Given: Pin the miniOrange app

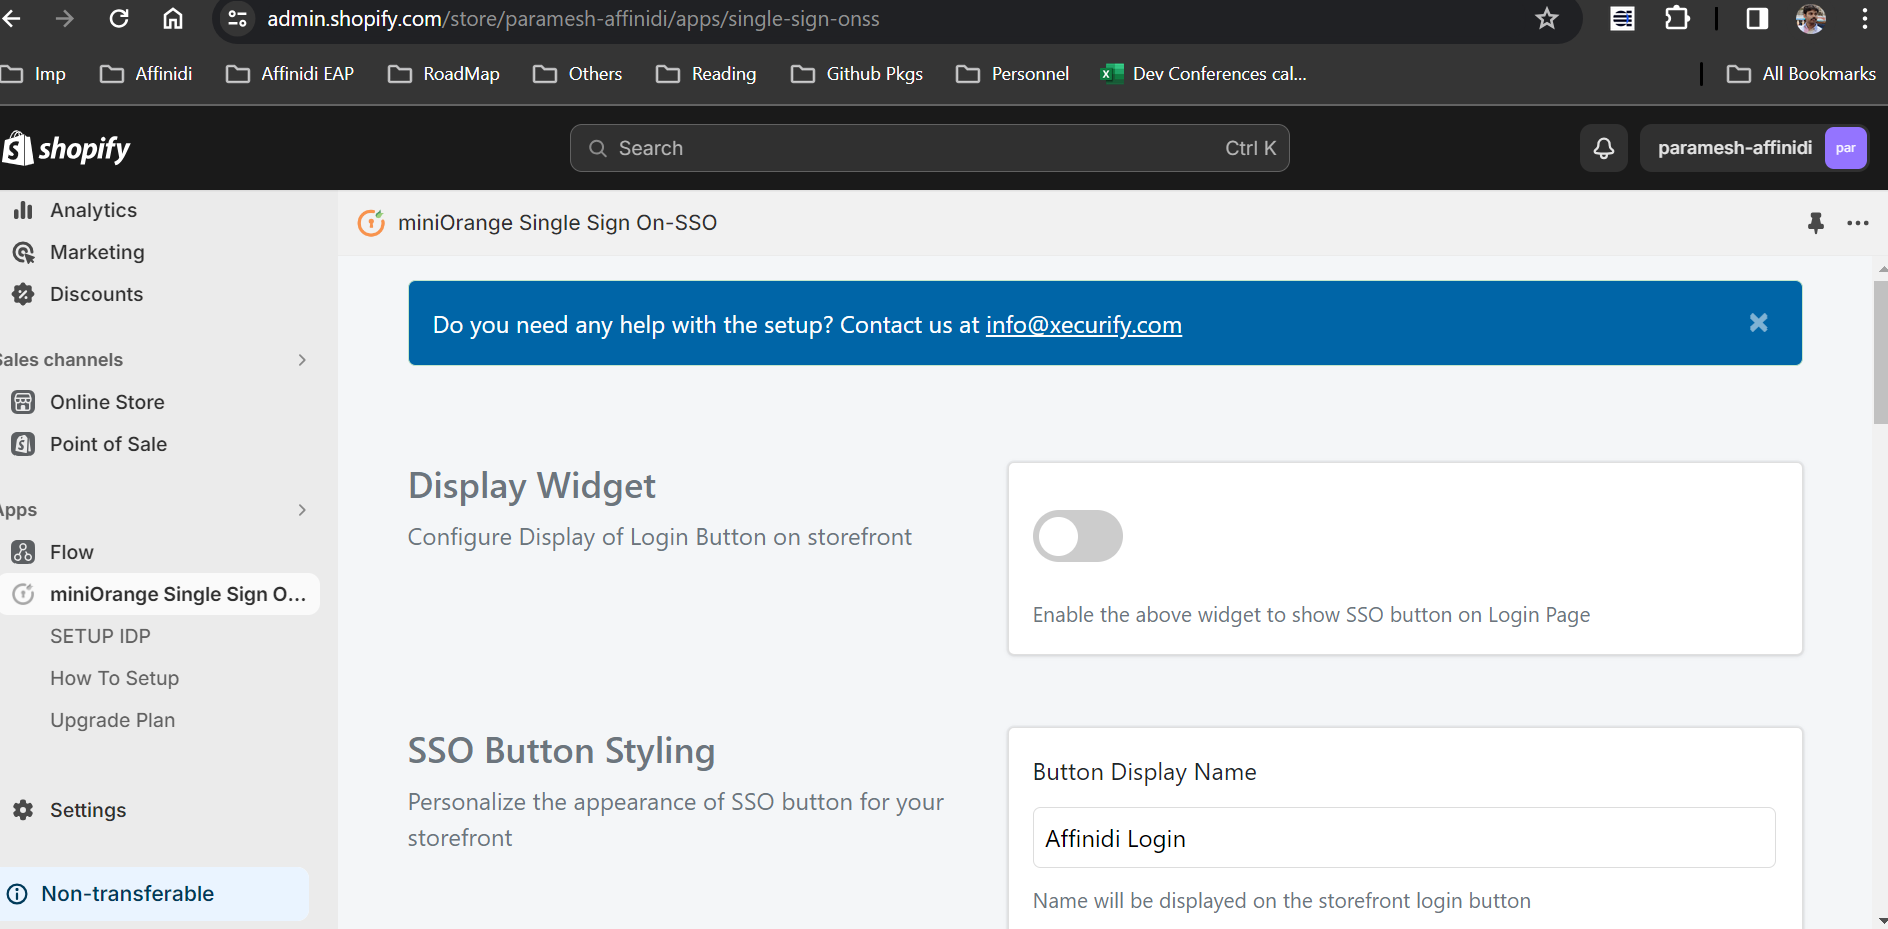Looking at the screenshot, I should [x=1816, y=223].
